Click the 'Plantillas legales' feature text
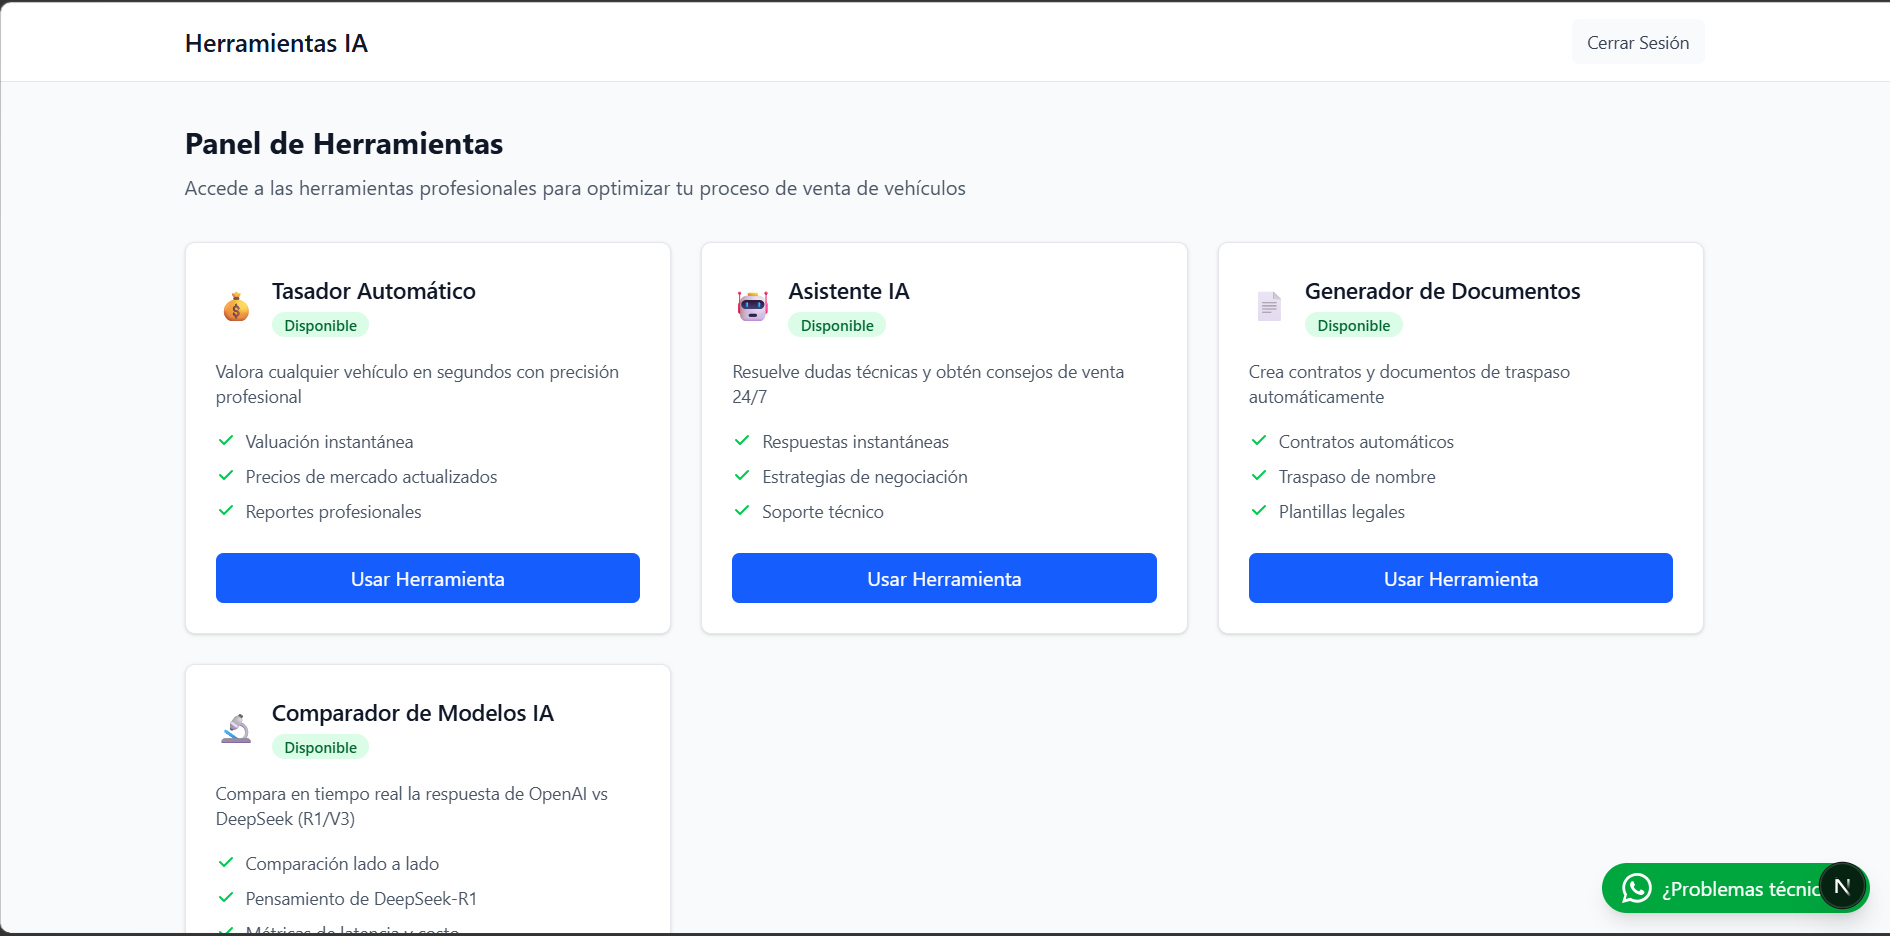 [x=1341, y=512]
